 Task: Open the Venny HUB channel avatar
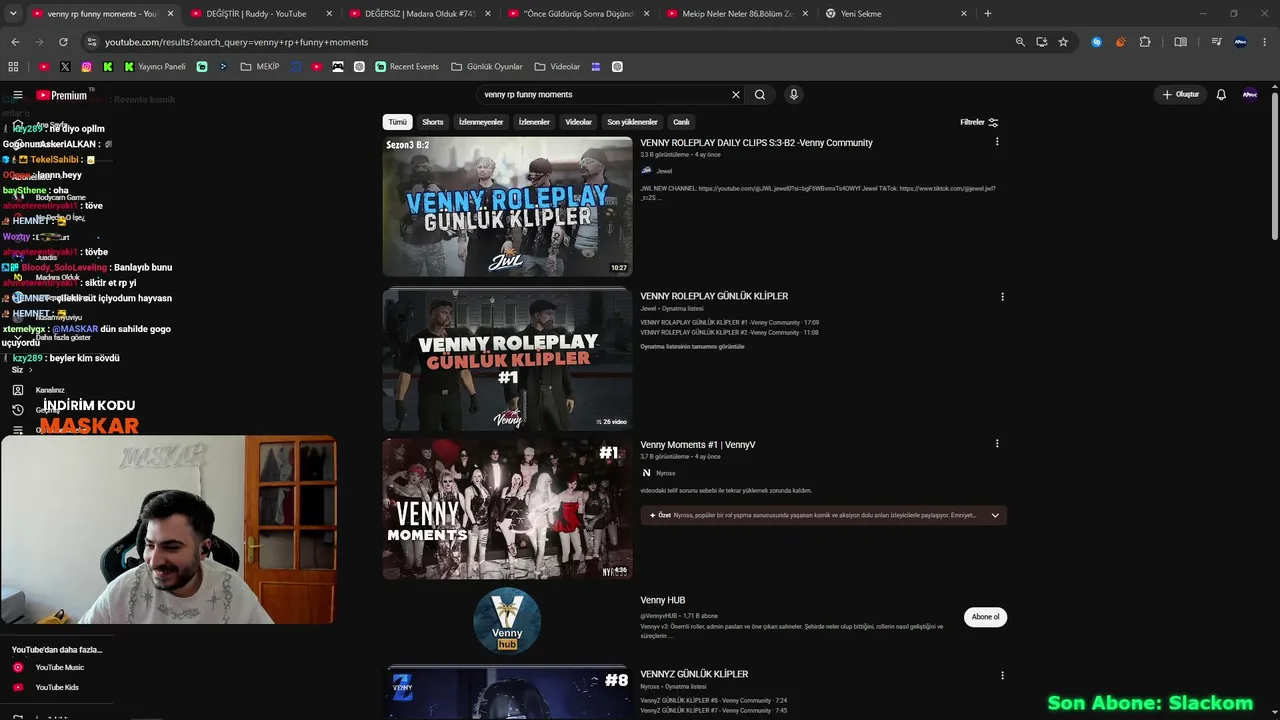click(507, 621)
